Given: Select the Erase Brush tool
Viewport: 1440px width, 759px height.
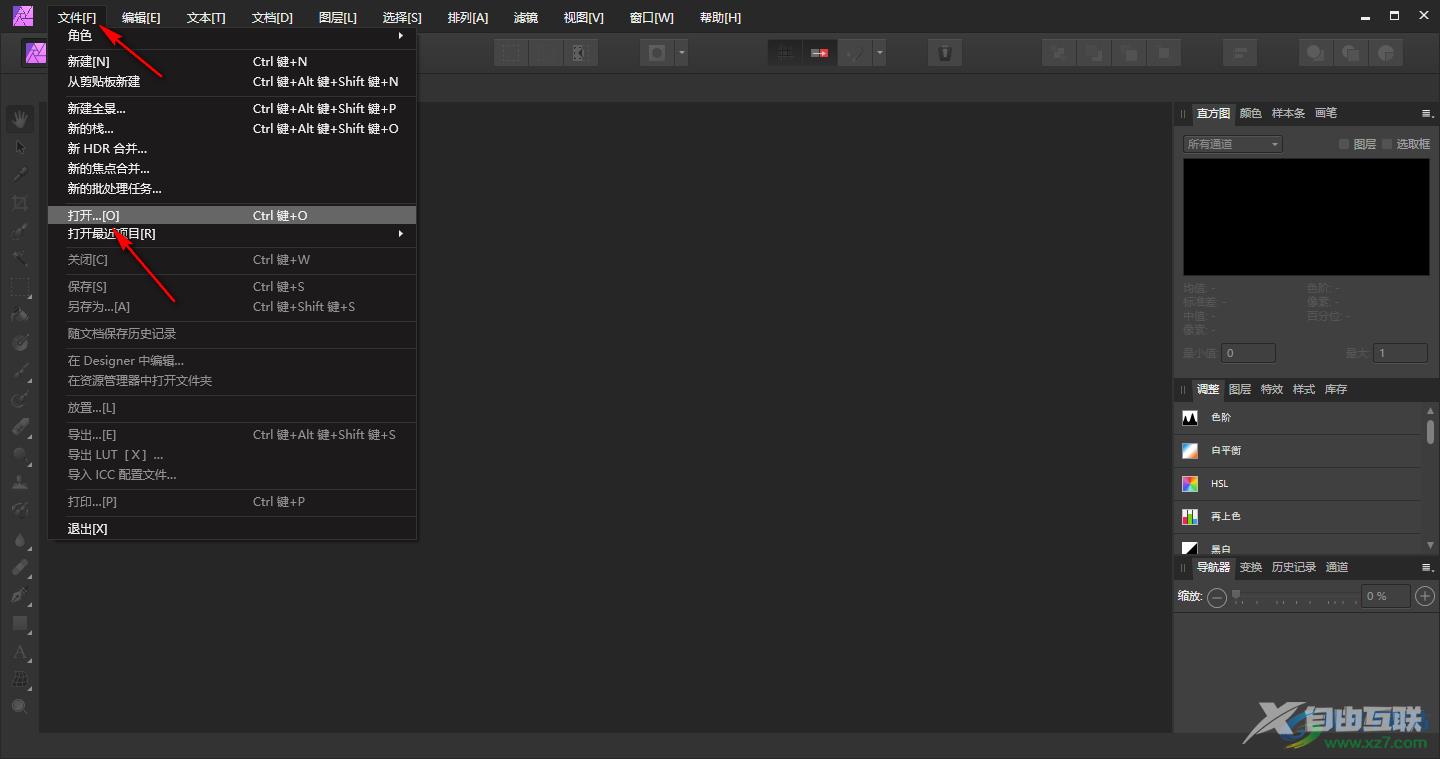Looking at the screenshot, I should pyautogui.click(x=20, y=427).
